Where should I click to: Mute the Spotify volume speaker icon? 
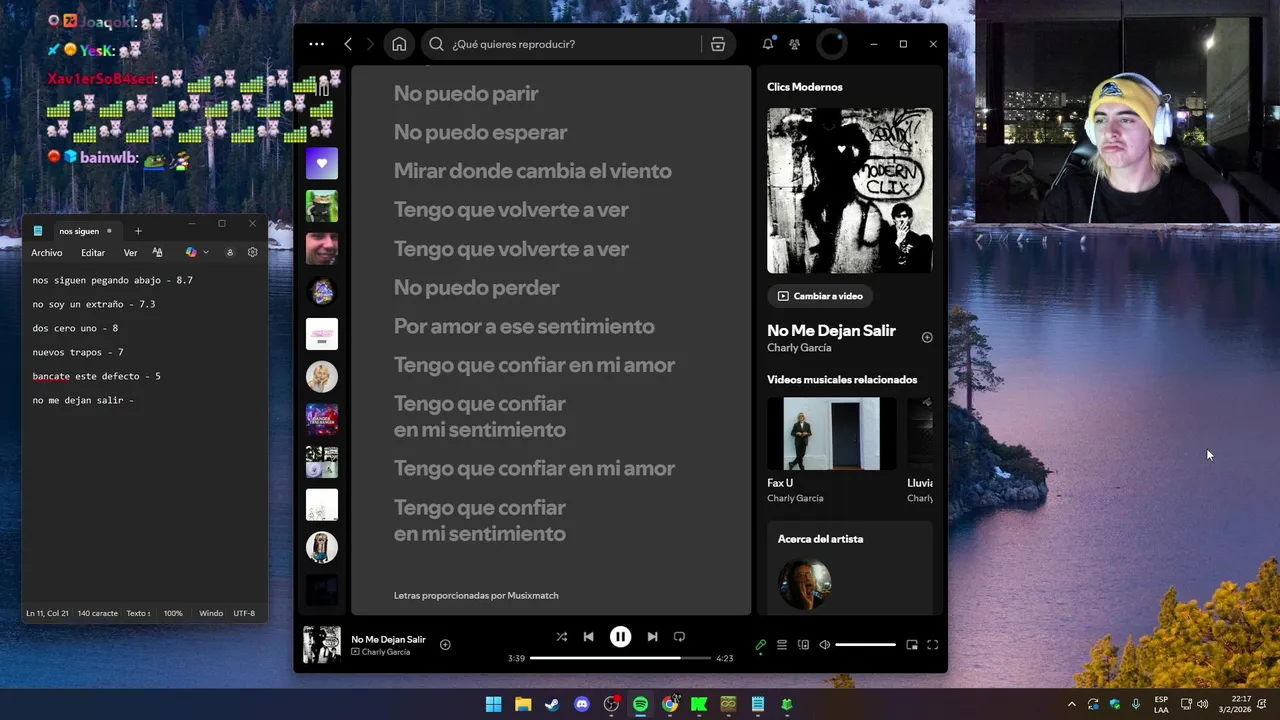[x=825, y=645]
